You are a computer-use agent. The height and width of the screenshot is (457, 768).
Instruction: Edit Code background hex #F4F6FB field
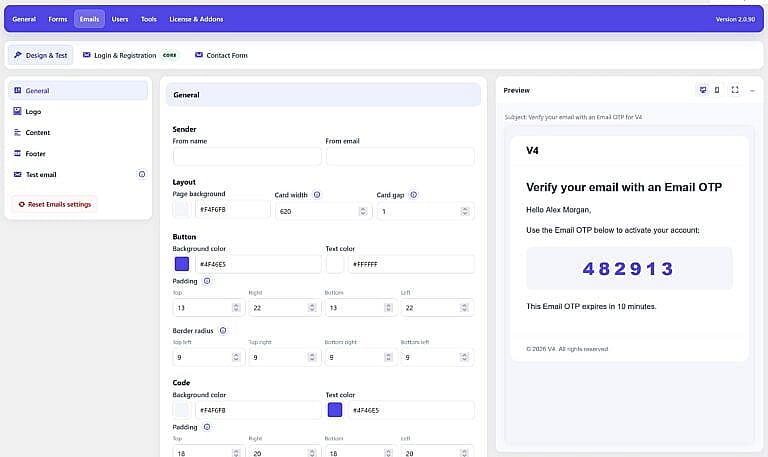258,410
